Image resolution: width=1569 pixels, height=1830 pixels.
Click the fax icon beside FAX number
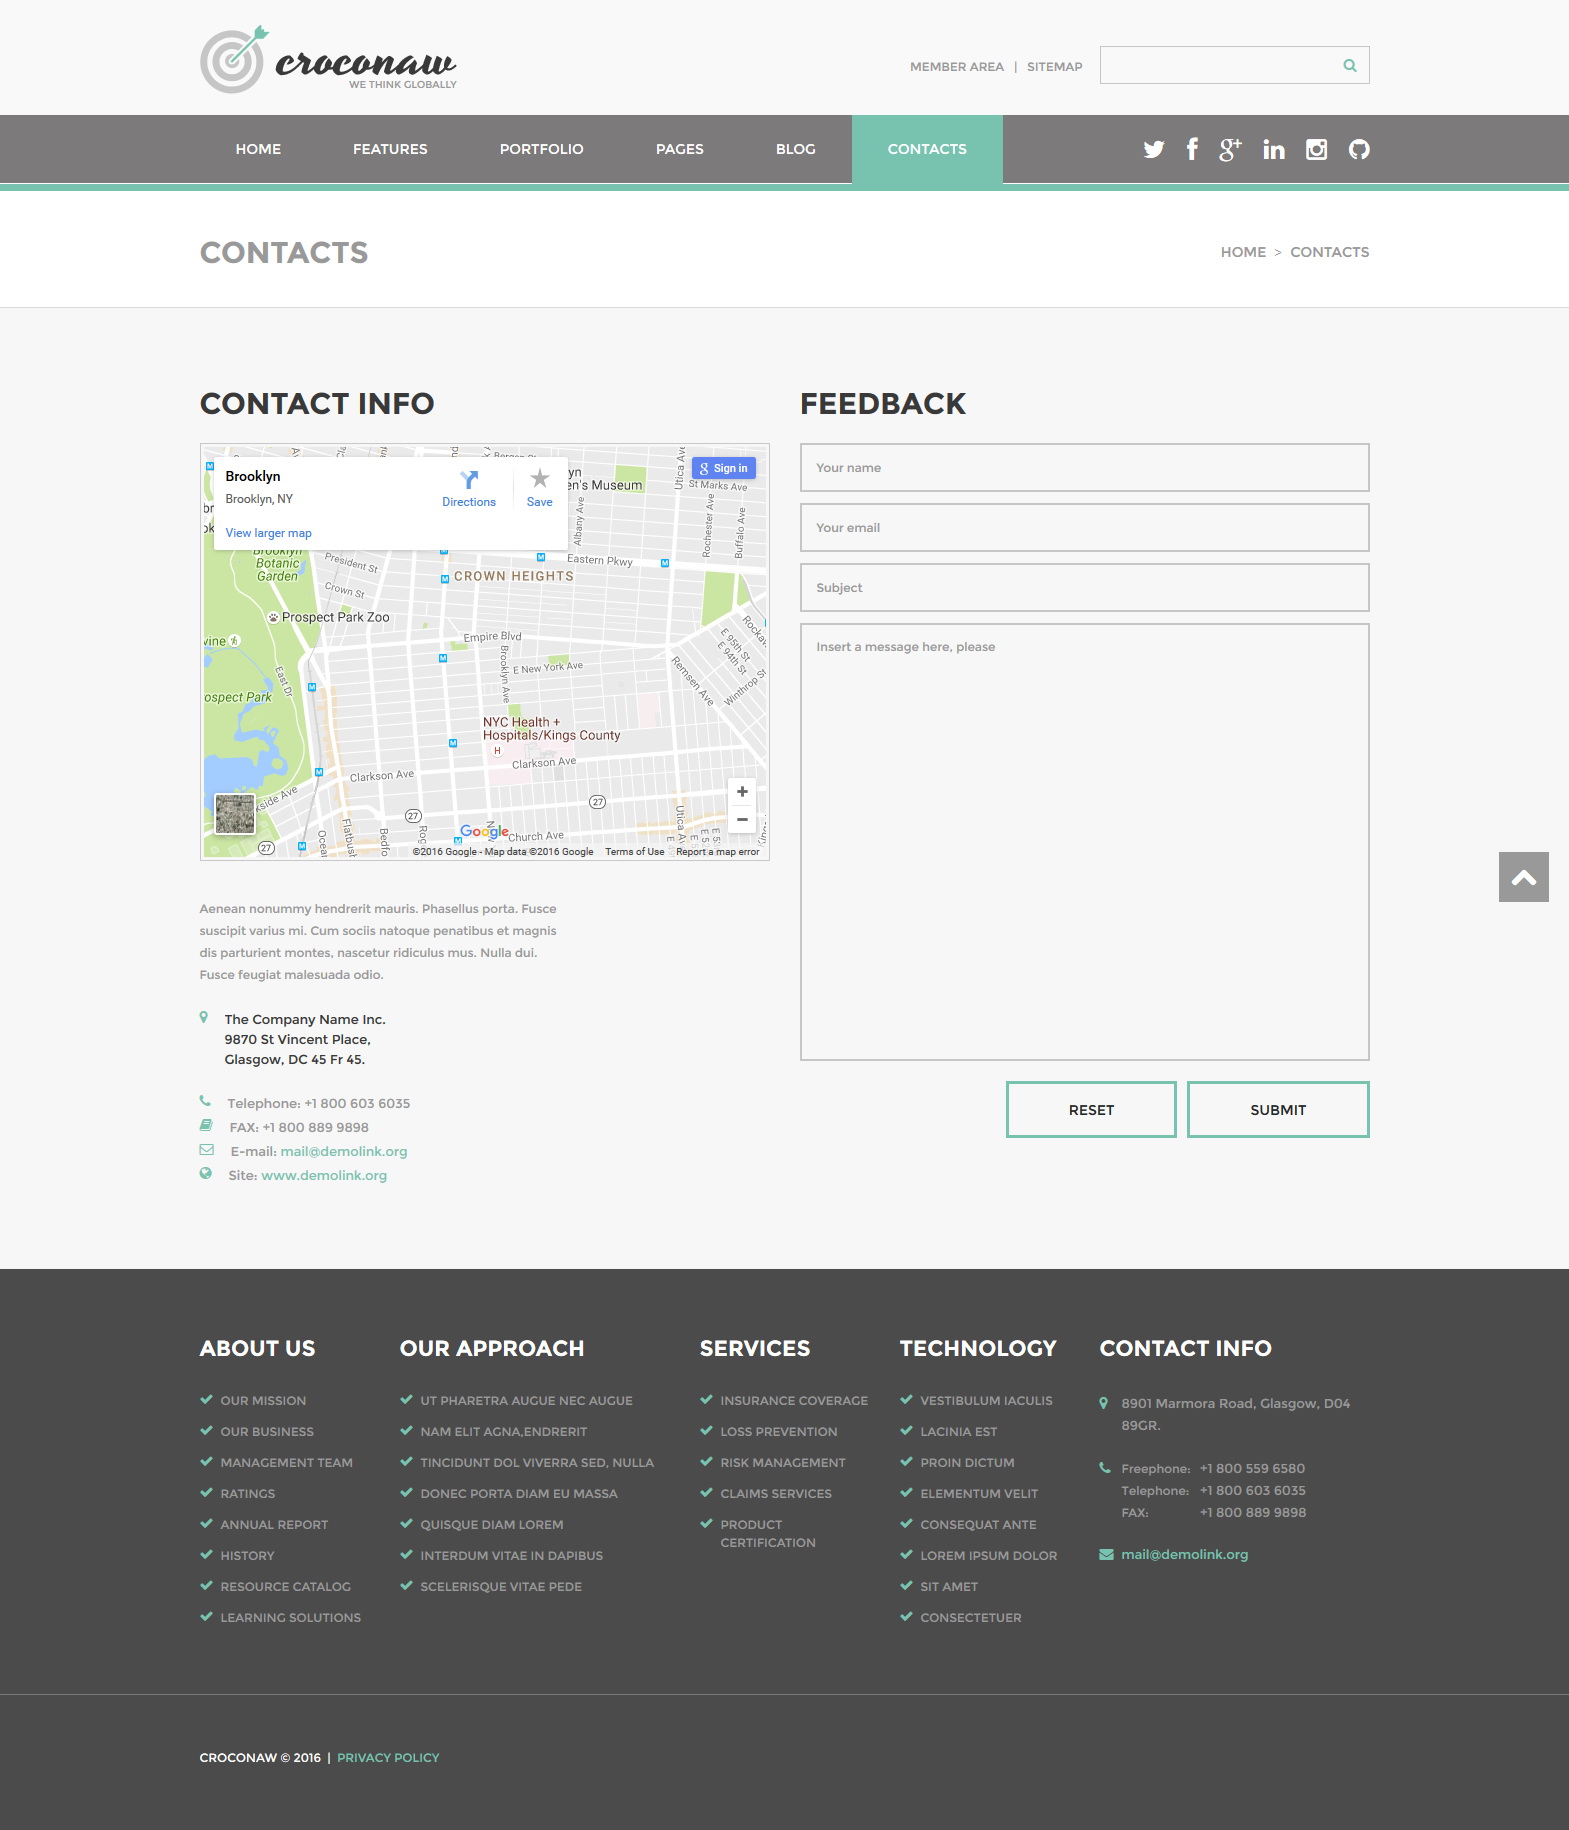tap(206, 1125)
